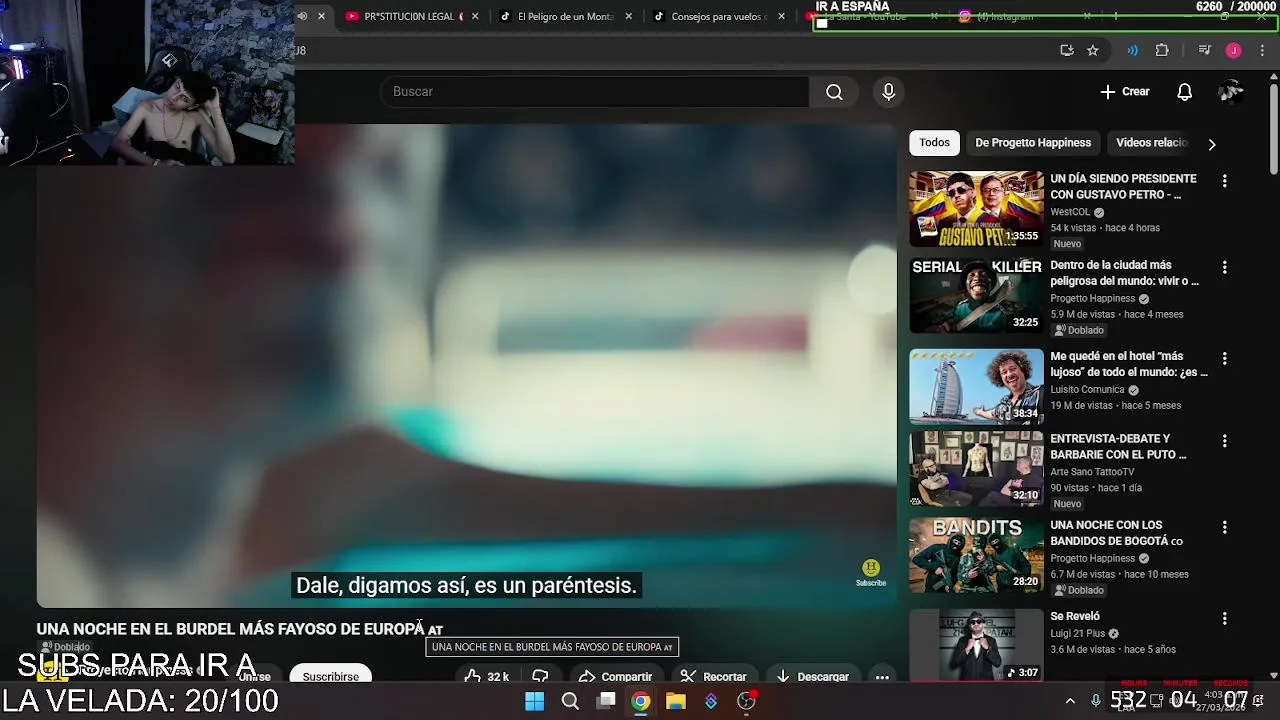Start voice search with microphone icon
The width and height of the screenshot is (1280, 720).
888,92
